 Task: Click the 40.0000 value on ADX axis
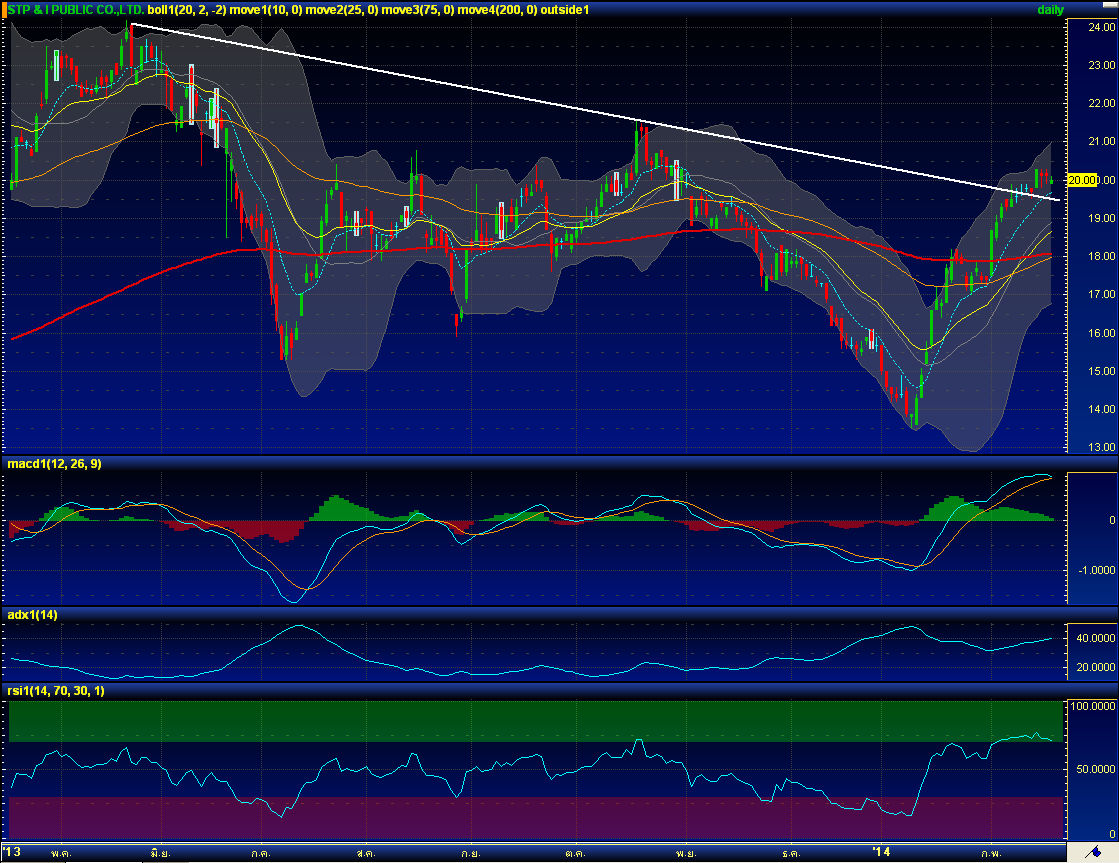[1095, 638]
